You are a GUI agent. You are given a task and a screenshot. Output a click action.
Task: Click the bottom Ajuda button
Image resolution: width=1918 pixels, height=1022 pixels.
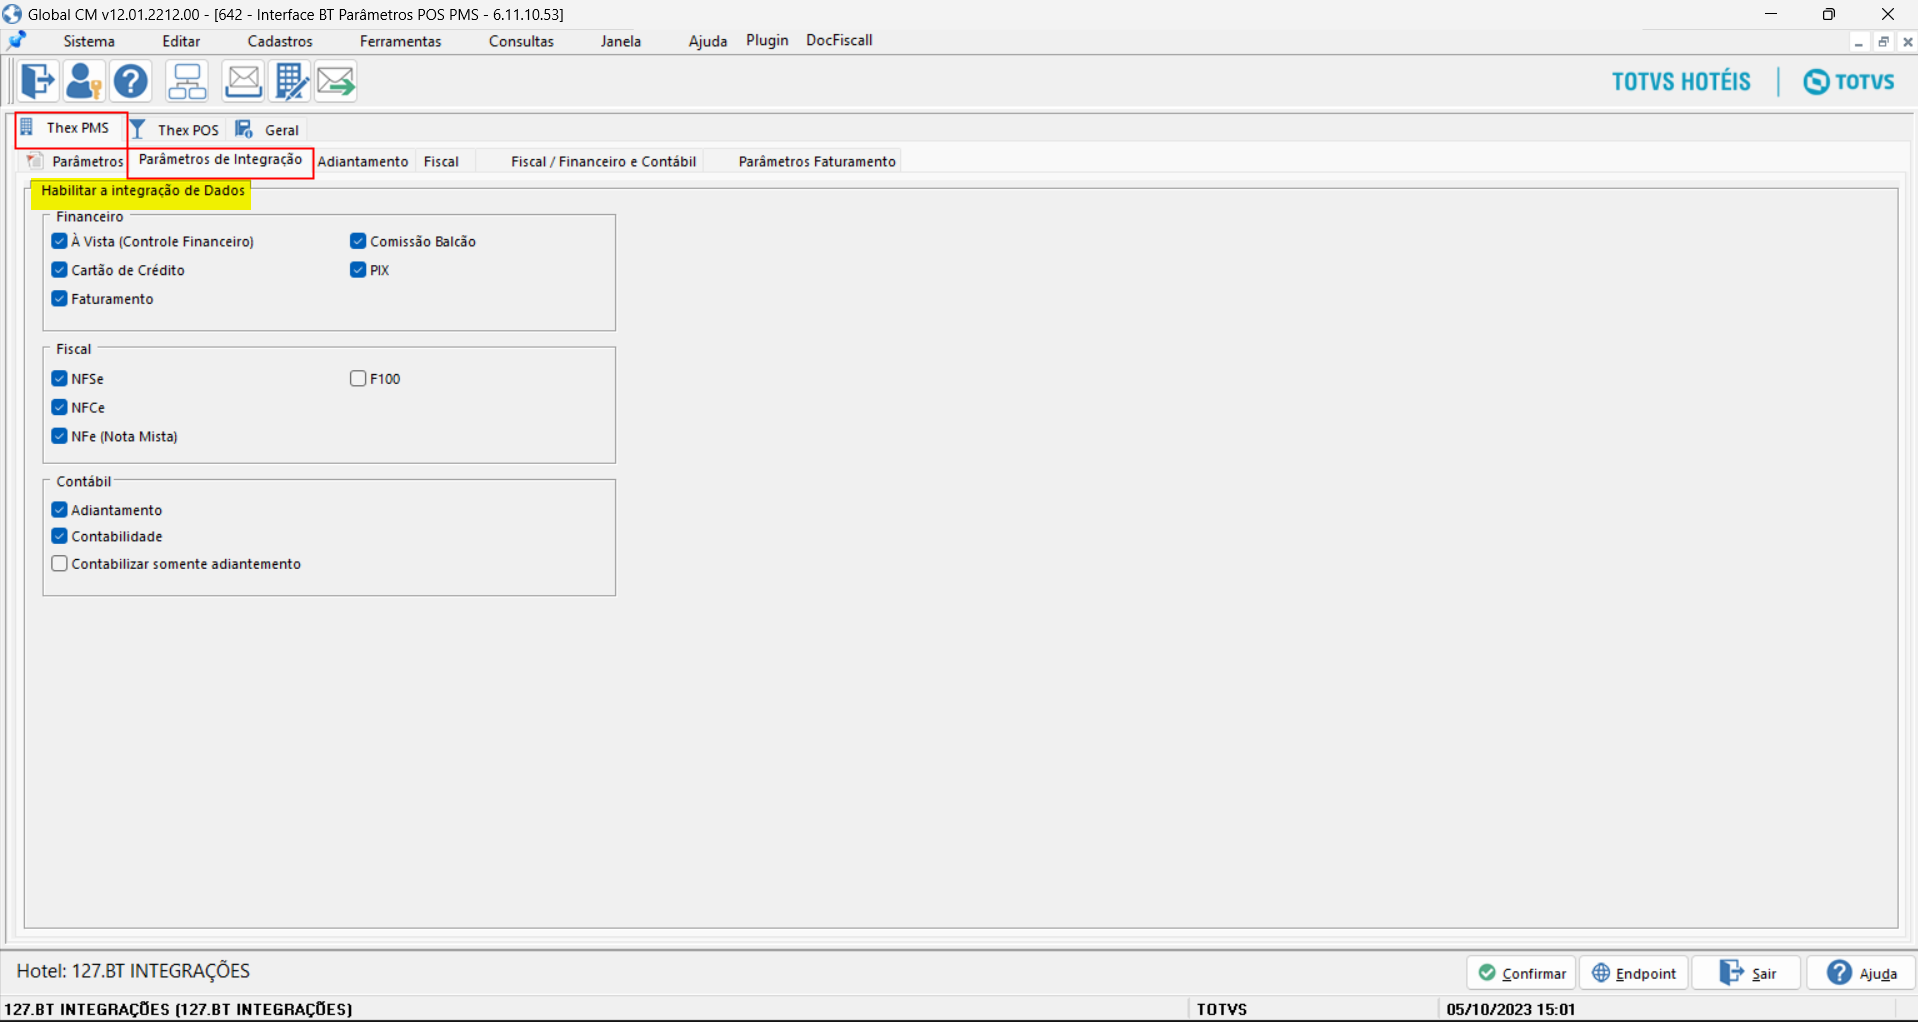pyautogui.click(x=1861, y=973)
